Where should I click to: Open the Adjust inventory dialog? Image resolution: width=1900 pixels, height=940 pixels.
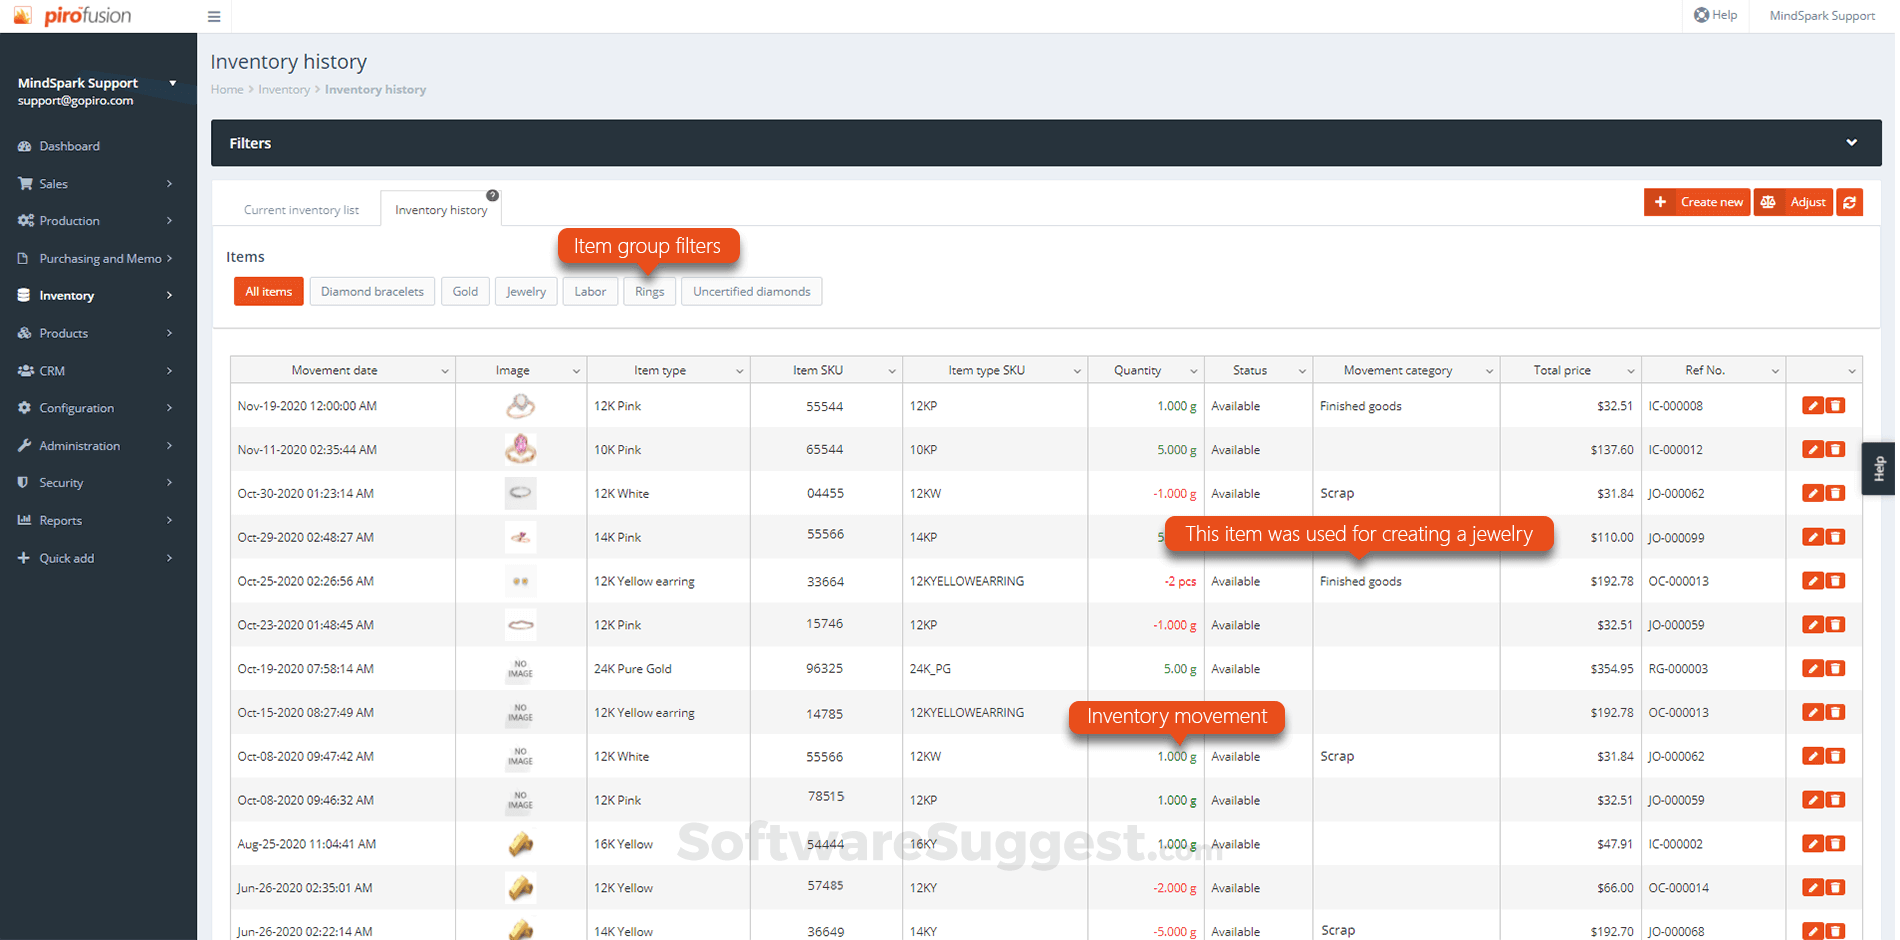(x=1793, y=202)
